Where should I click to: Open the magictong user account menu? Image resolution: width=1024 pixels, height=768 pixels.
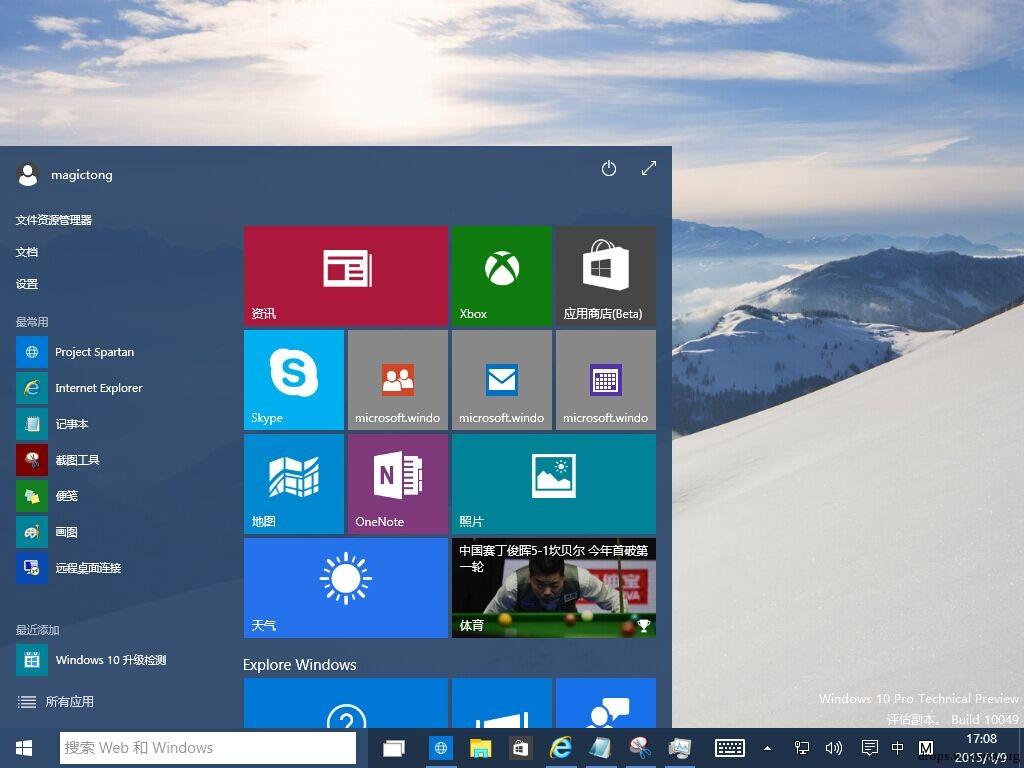[65, 175]
